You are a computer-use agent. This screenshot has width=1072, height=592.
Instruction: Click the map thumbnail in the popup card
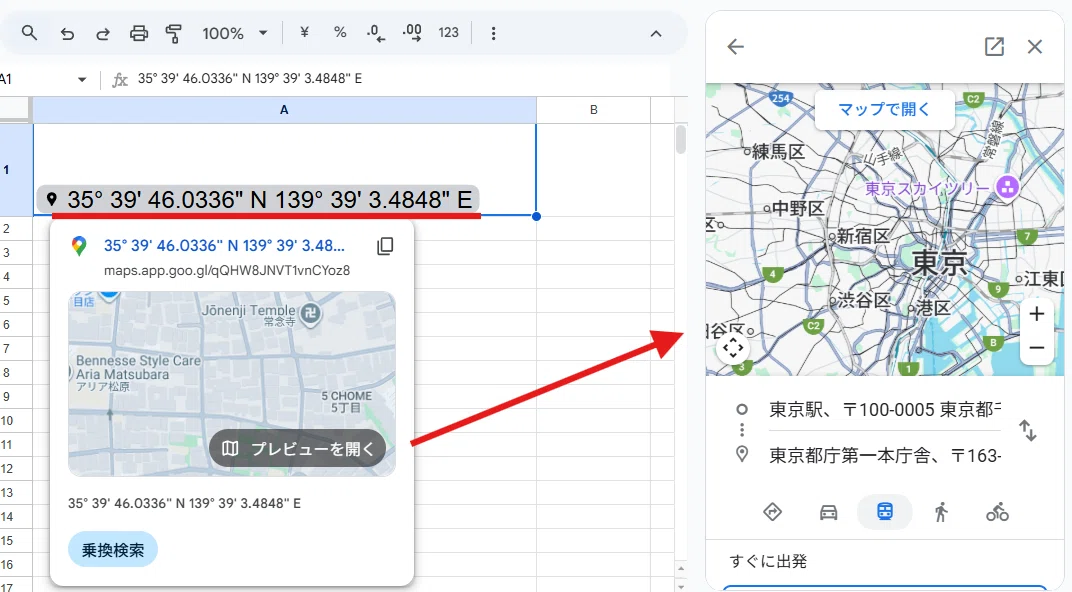[232, 384]
